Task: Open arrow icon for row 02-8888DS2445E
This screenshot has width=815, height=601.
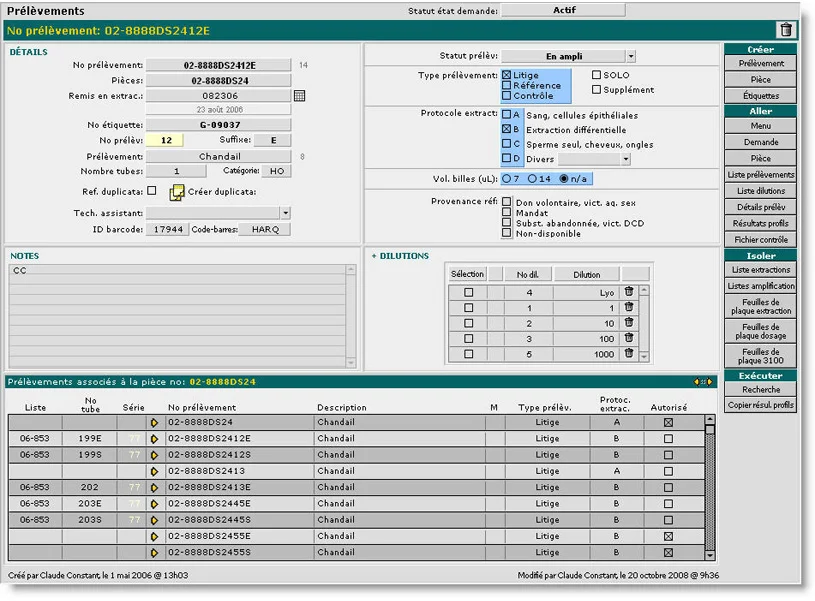Action: (x=154, y=504)
